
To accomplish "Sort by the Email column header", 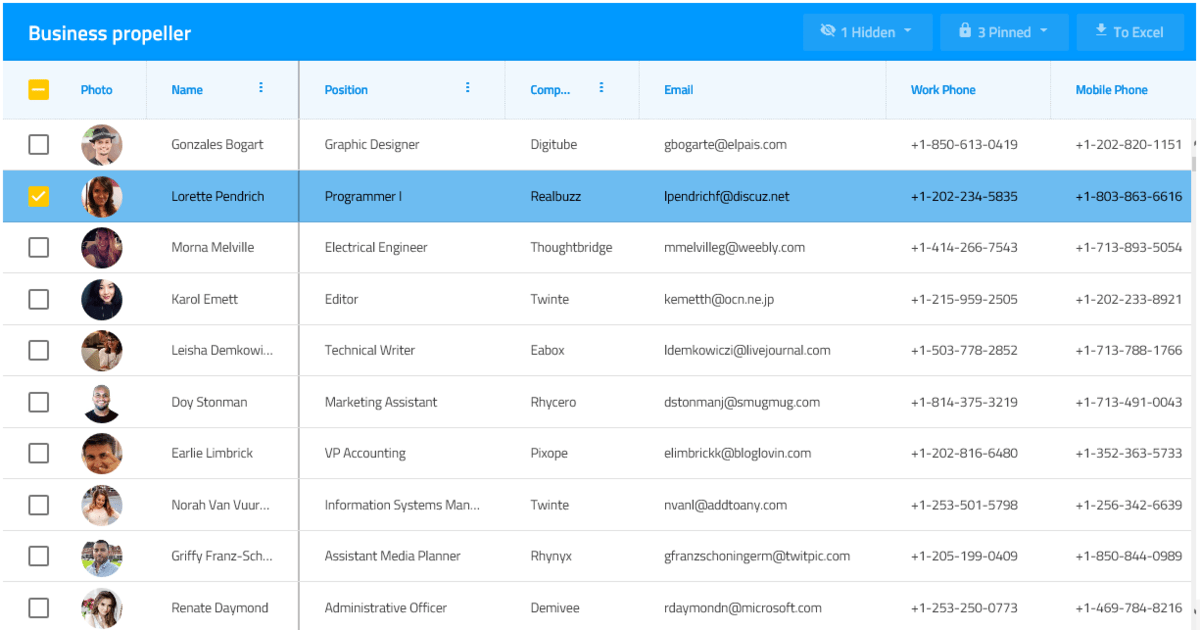I will (678, 90).
